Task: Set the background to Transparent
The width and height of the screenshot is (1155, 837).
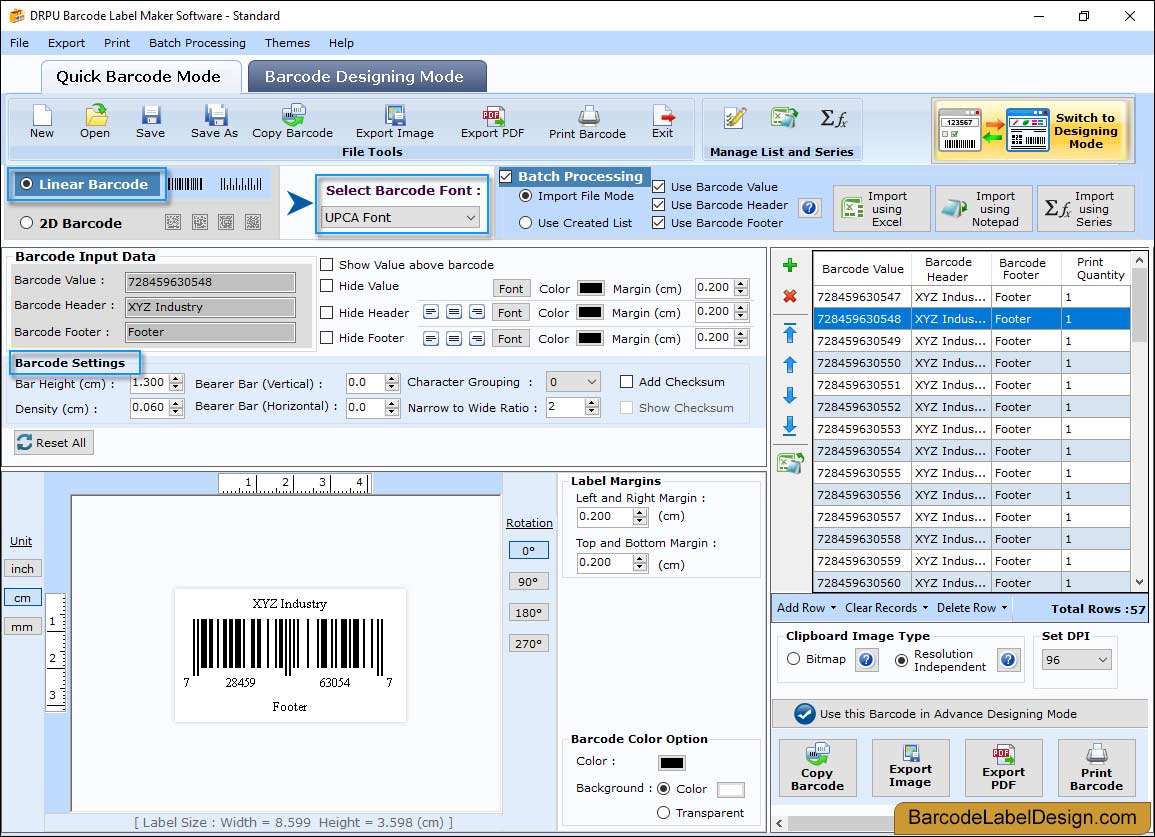Action: click(663, 813)
